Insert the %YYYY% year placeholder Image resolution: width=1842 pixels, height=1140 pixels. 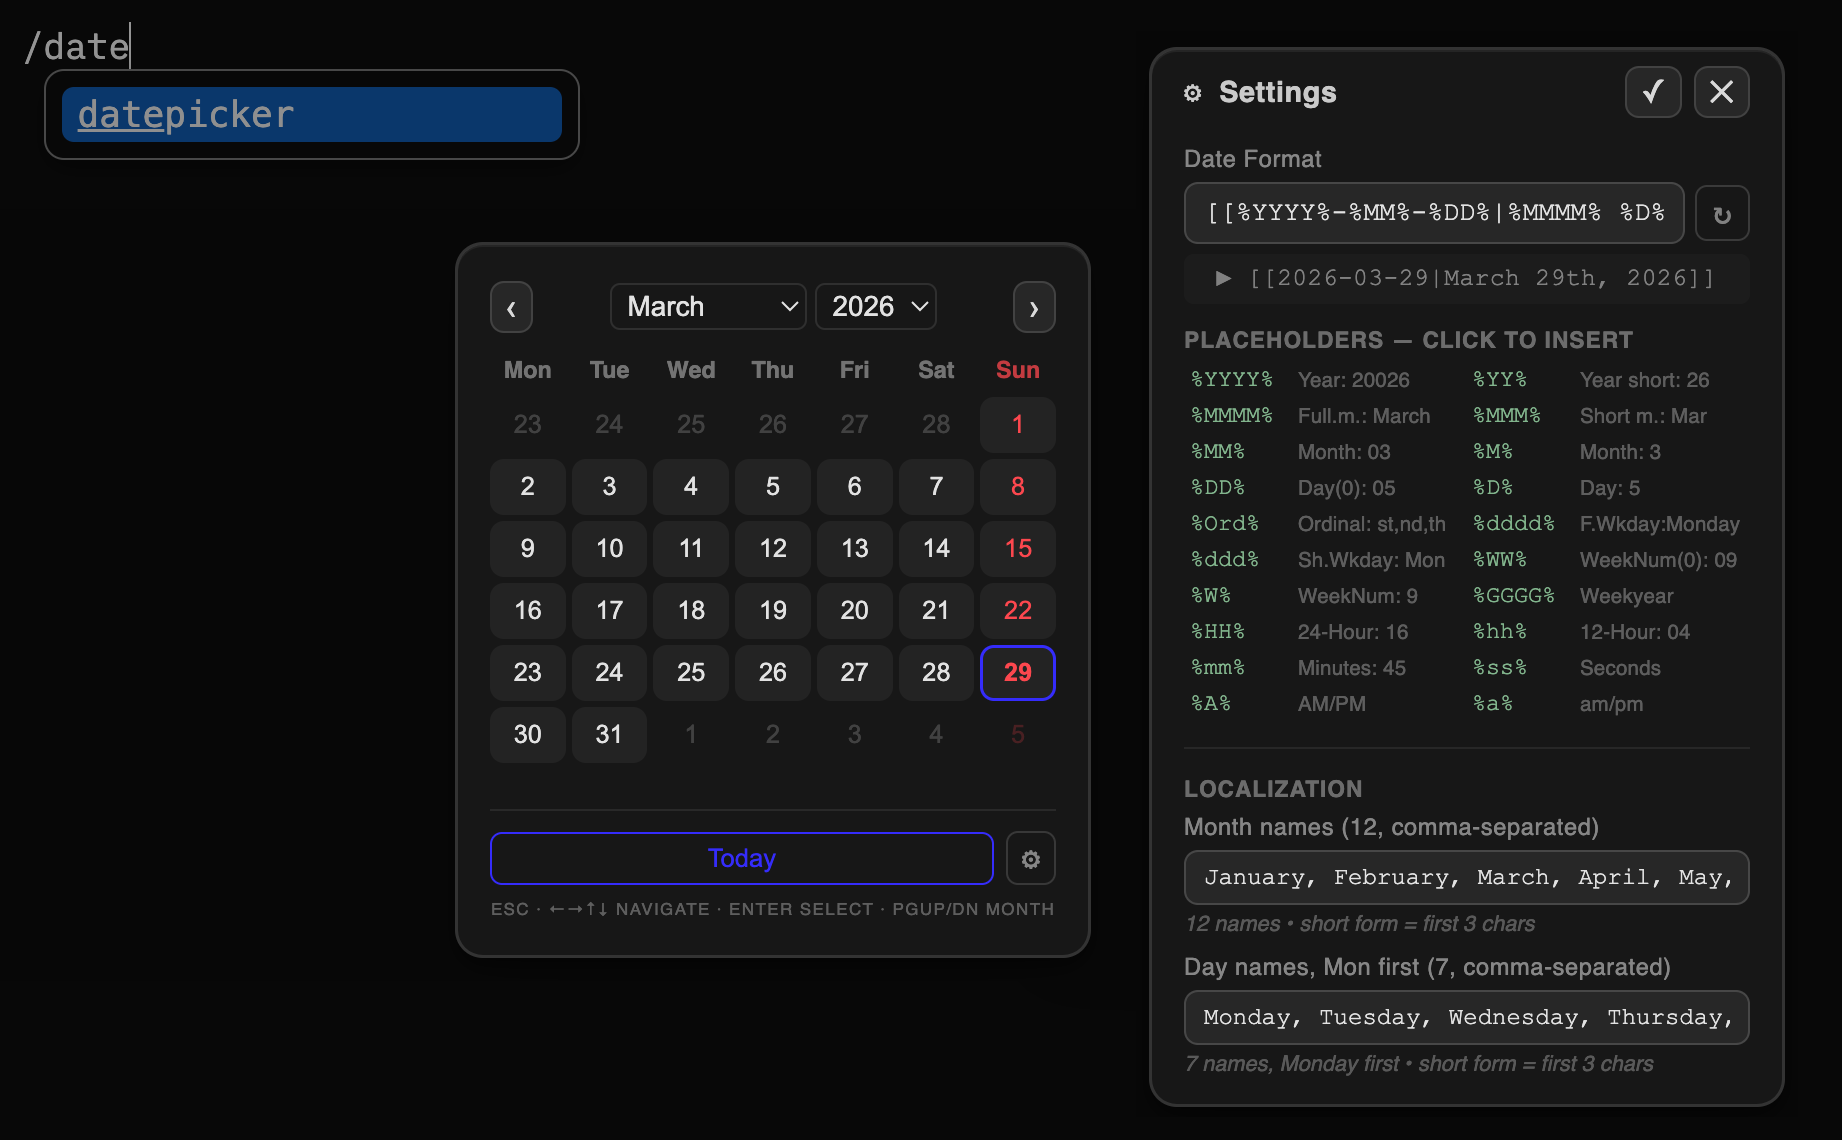coord(1231,380)
